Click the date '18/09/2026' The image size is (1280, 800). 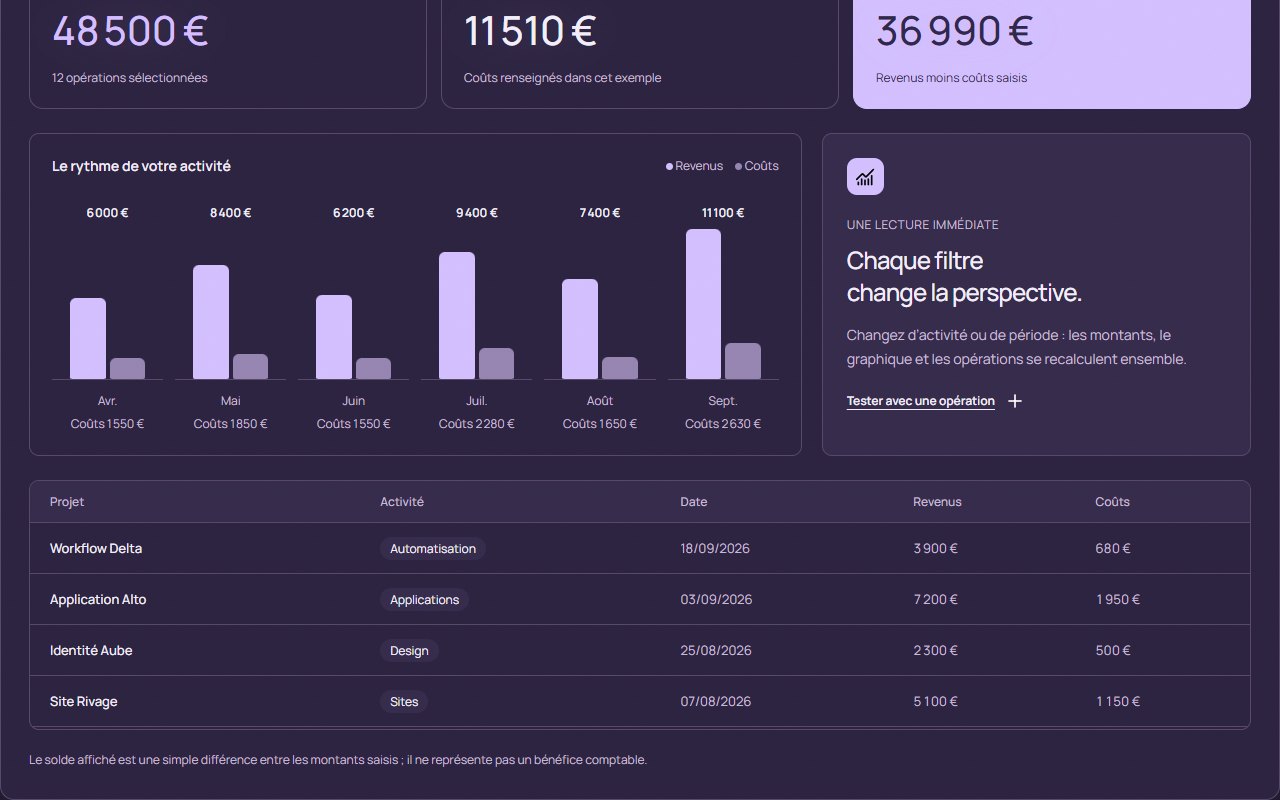715,548
